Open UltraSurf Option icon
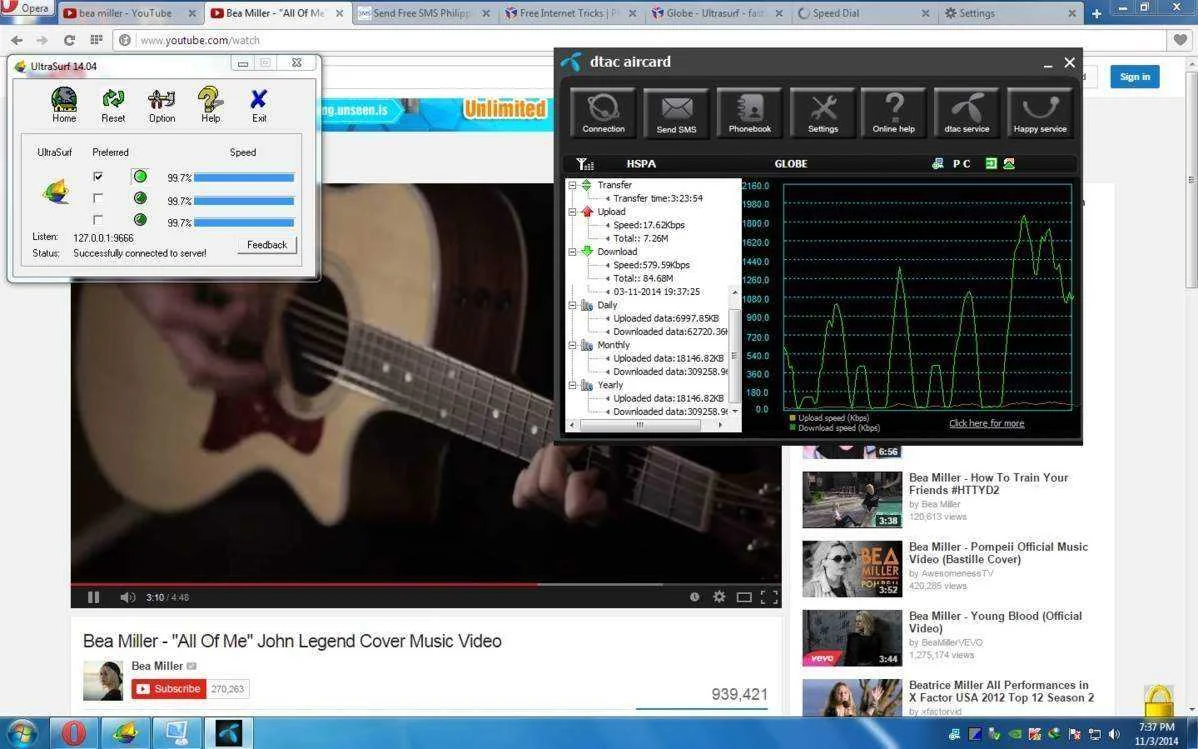The width and height of the screenshot is (1198, 749). click(162, 105)
